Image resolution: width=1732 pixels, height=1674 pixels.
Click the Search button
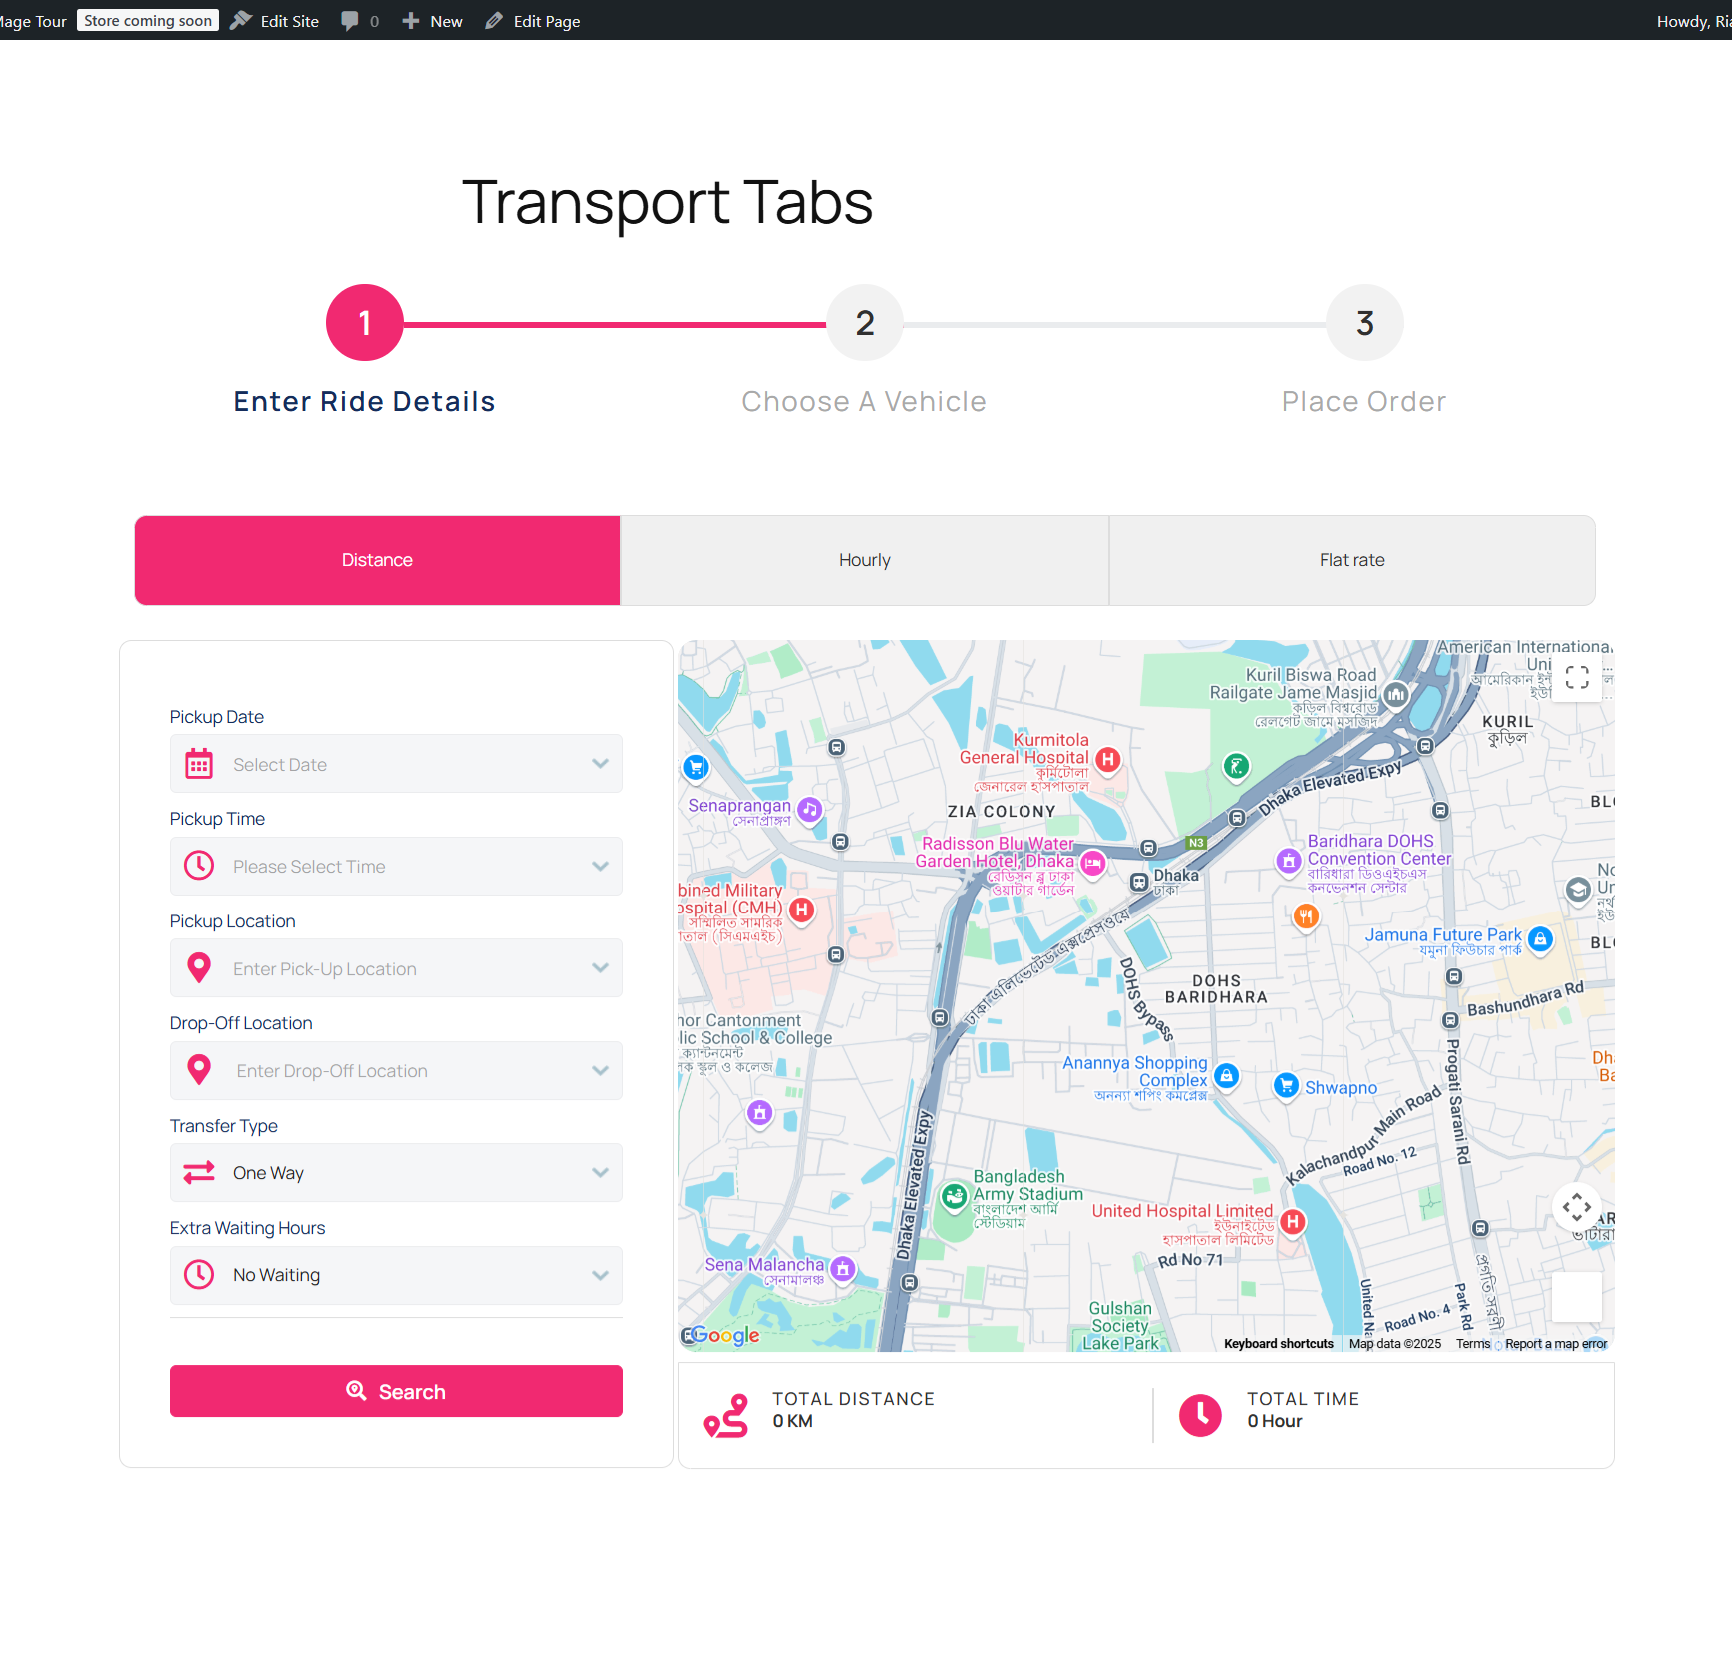click(396, 1391)
